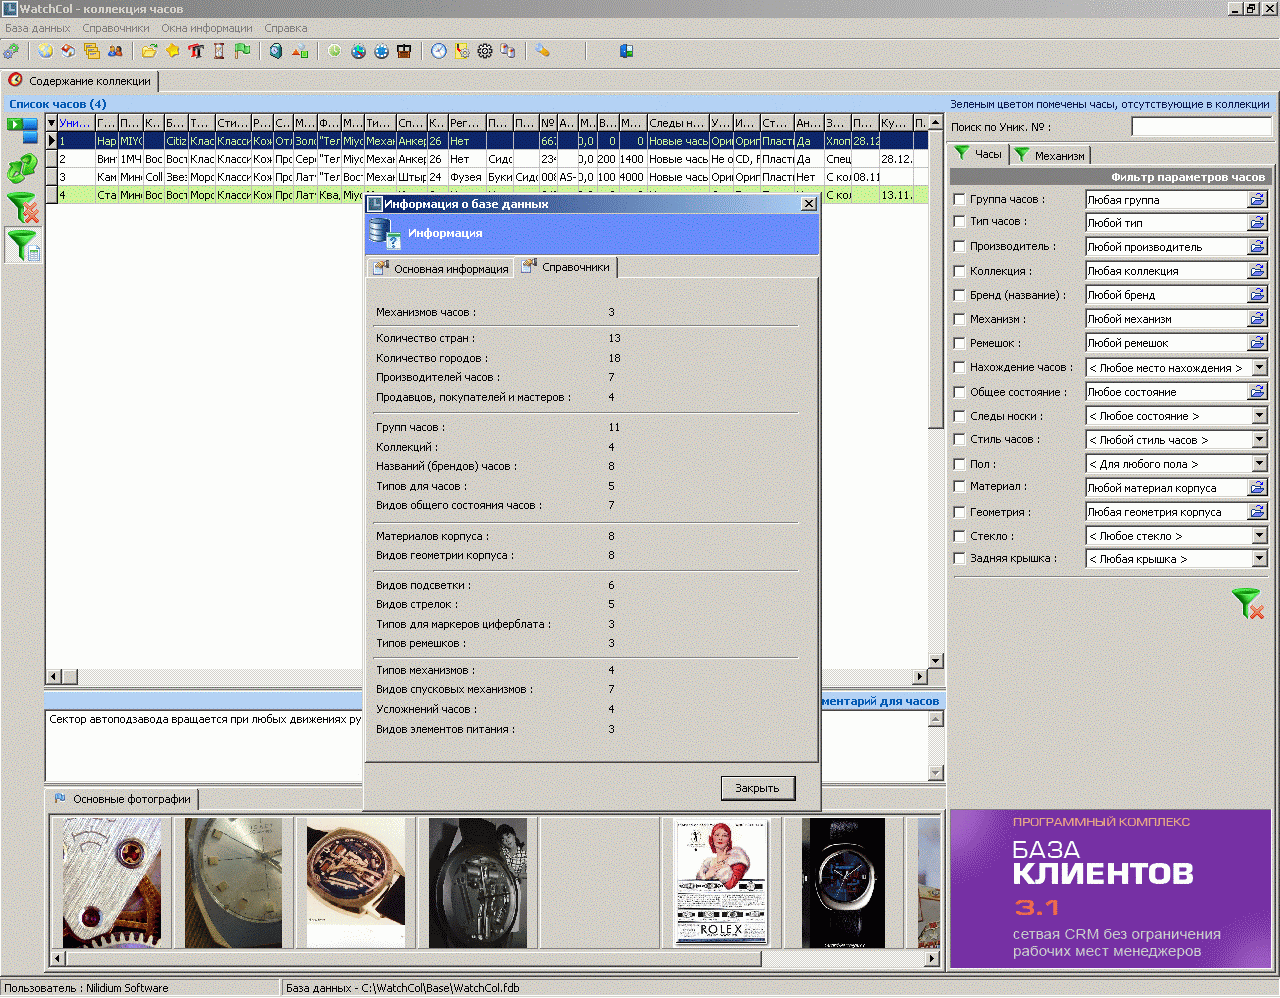Toggle the funnel with table filter icon

pos(21,245)
